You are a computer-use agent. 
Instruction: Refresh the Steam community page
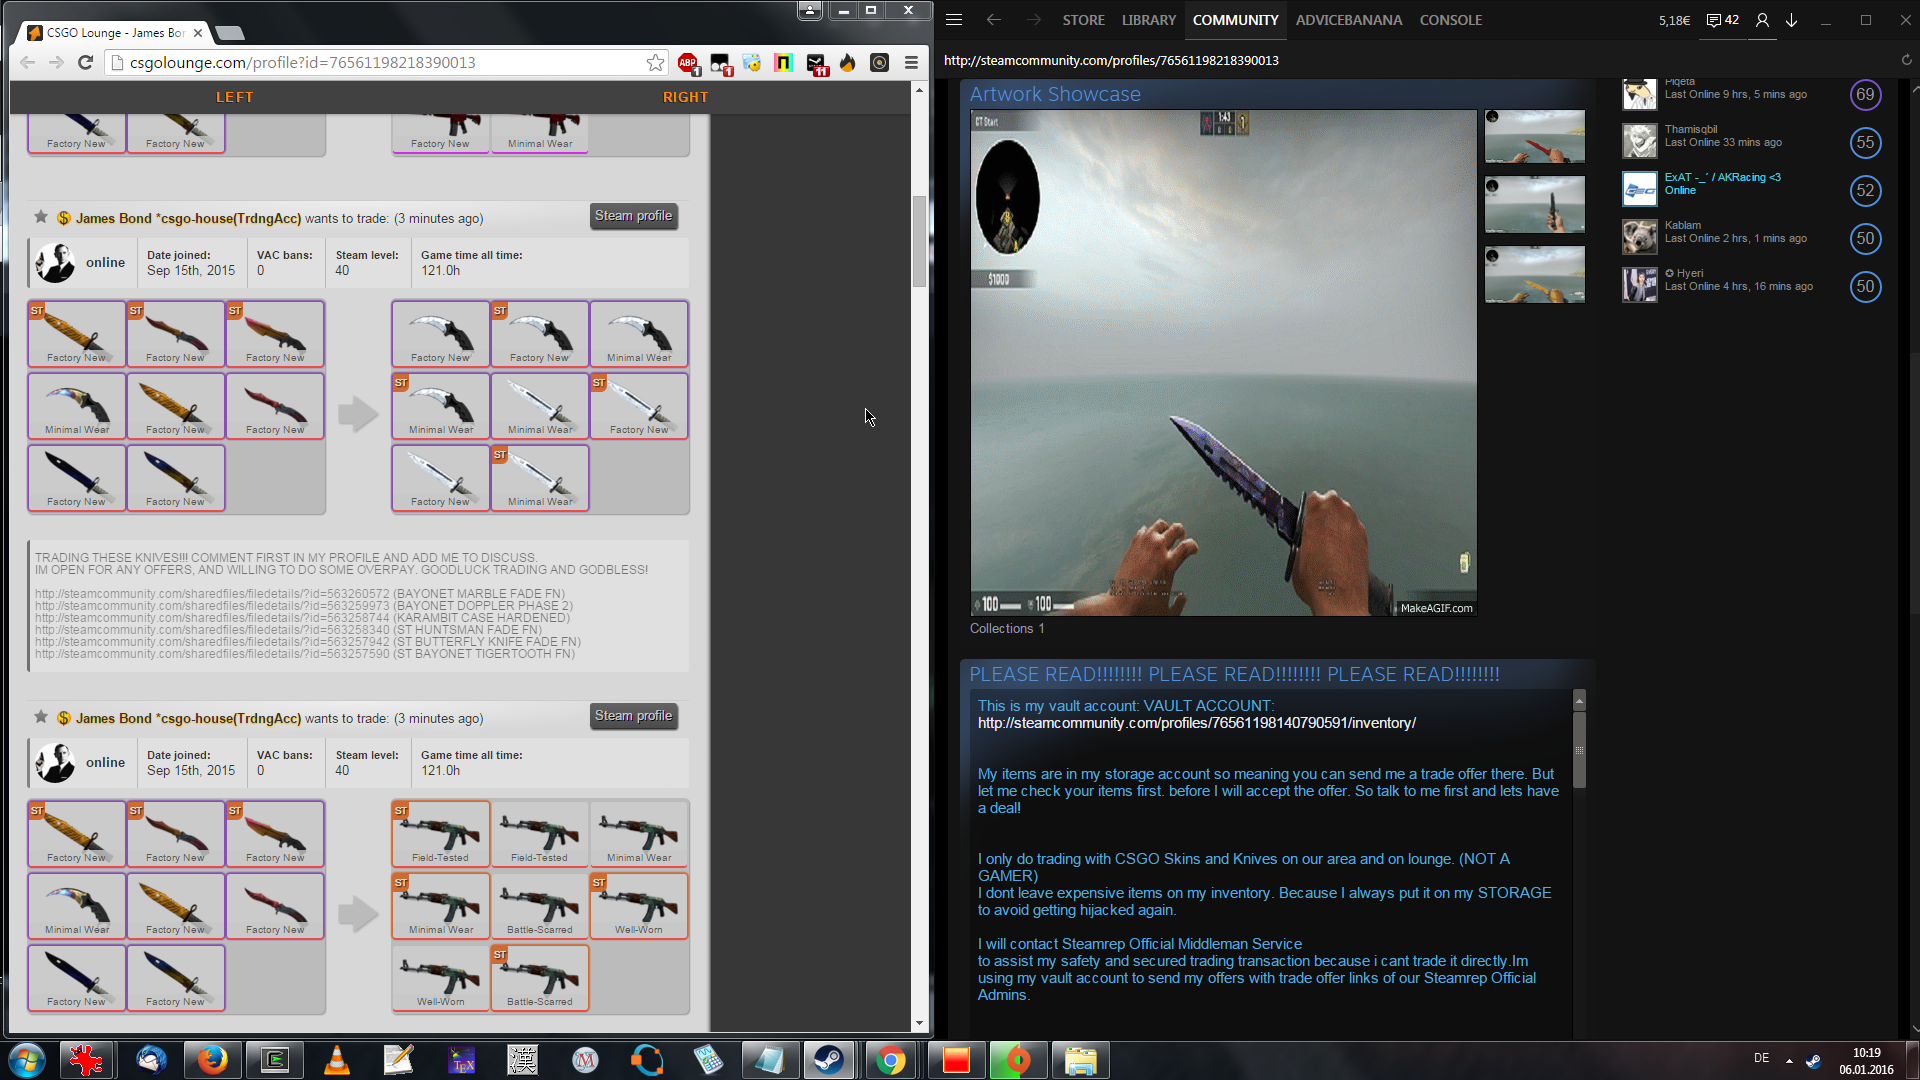point(1906,60)
